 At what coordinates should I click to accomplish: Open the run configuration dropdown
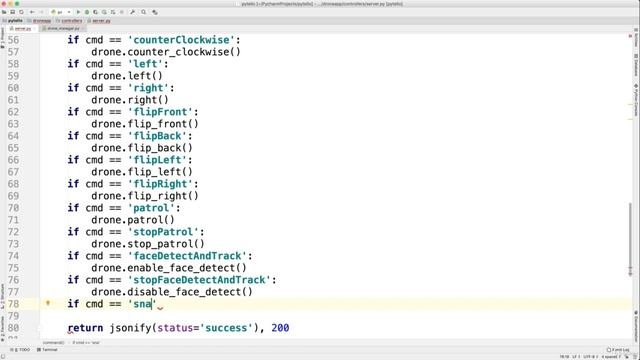pos(60,12)
